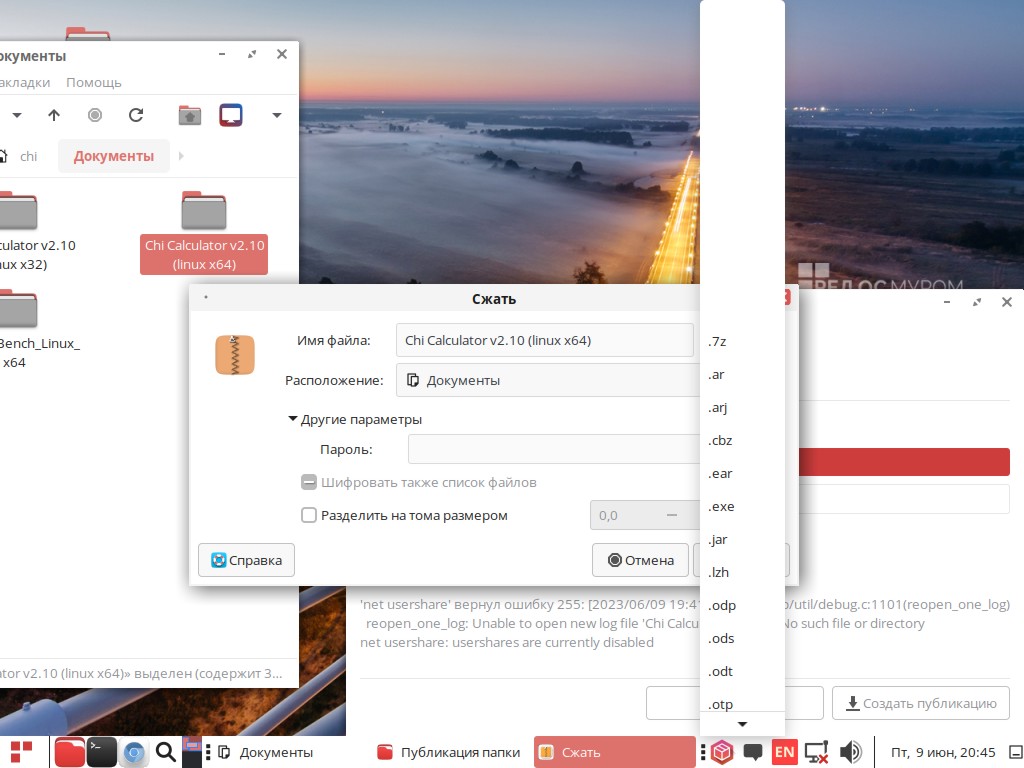The height and width of the screenshot is (768, 1024).
Task: Enable Разделить на тома размером checkbox
Action: click(309, 515)
